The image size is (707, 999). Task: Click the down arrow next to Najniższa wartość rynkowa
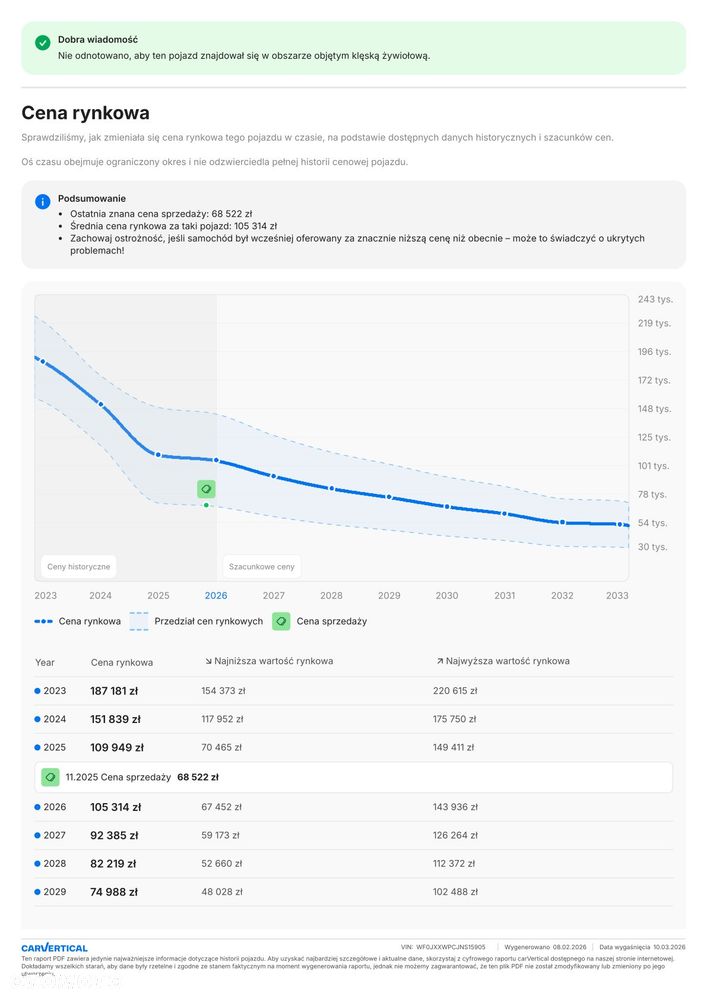coord(208,661)
